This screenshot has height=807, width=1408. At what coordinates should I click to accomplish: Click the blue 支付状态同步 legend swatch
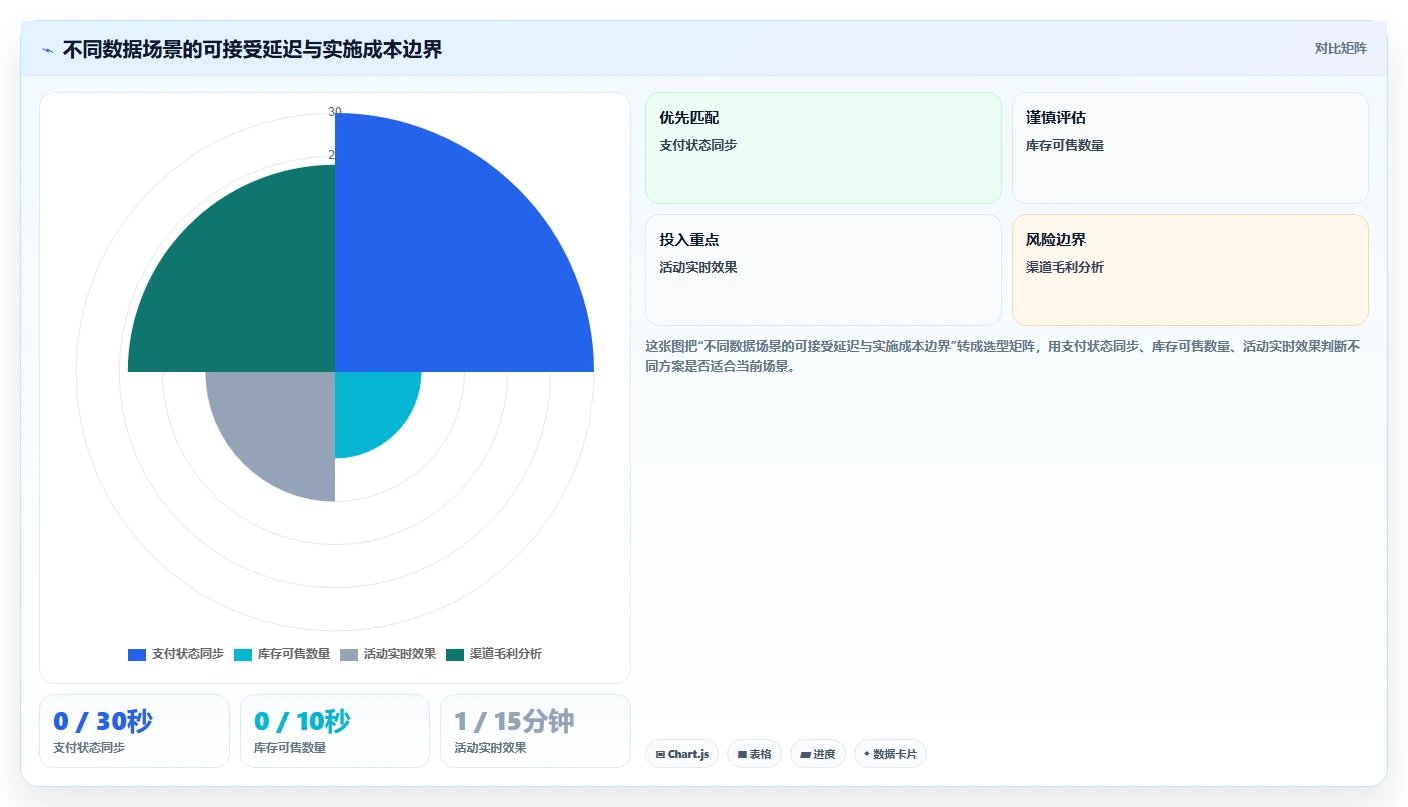[x=137, y=654]
